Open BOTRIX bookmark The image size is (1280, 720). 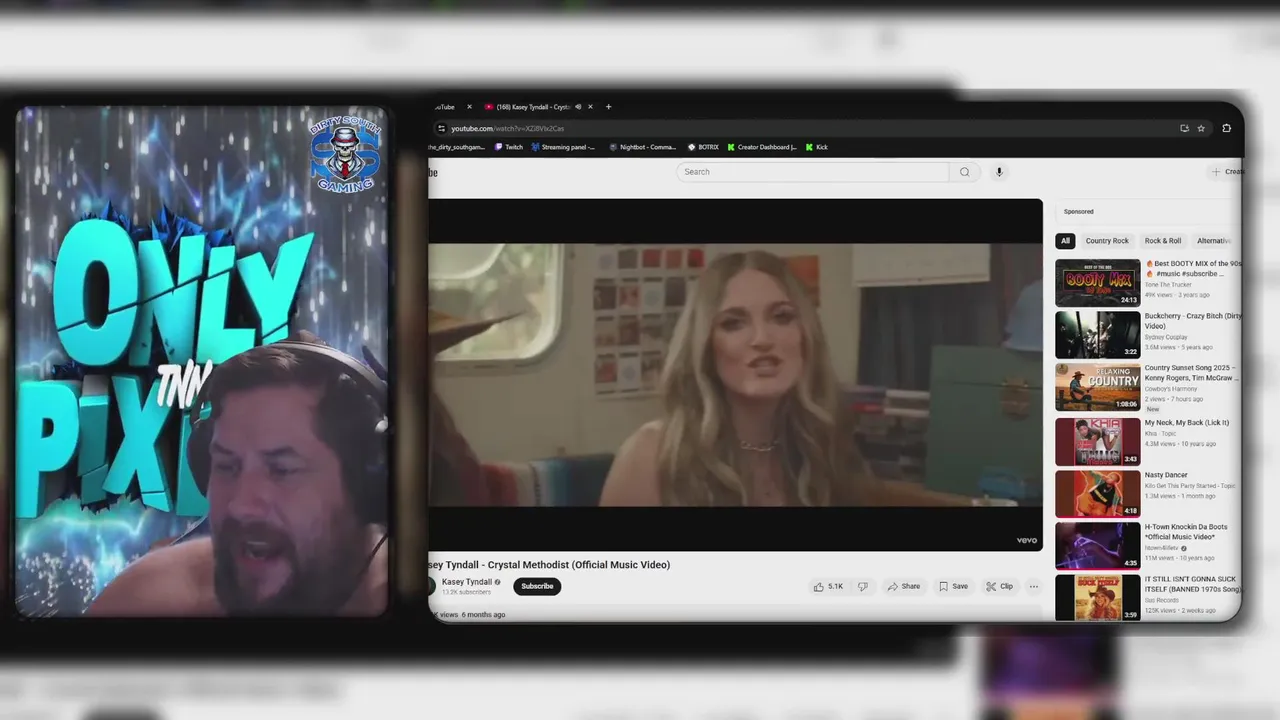tap(703, 147)
